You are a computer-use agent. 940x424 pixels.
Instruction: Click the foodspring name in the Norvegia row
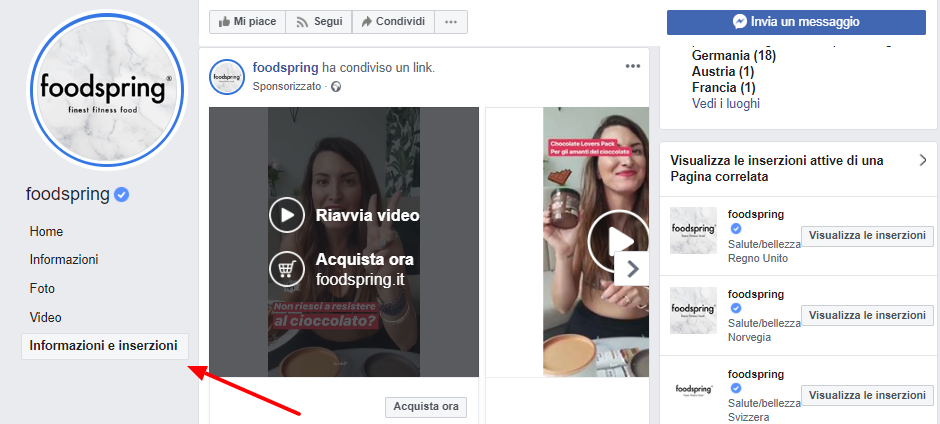[756, 294]
